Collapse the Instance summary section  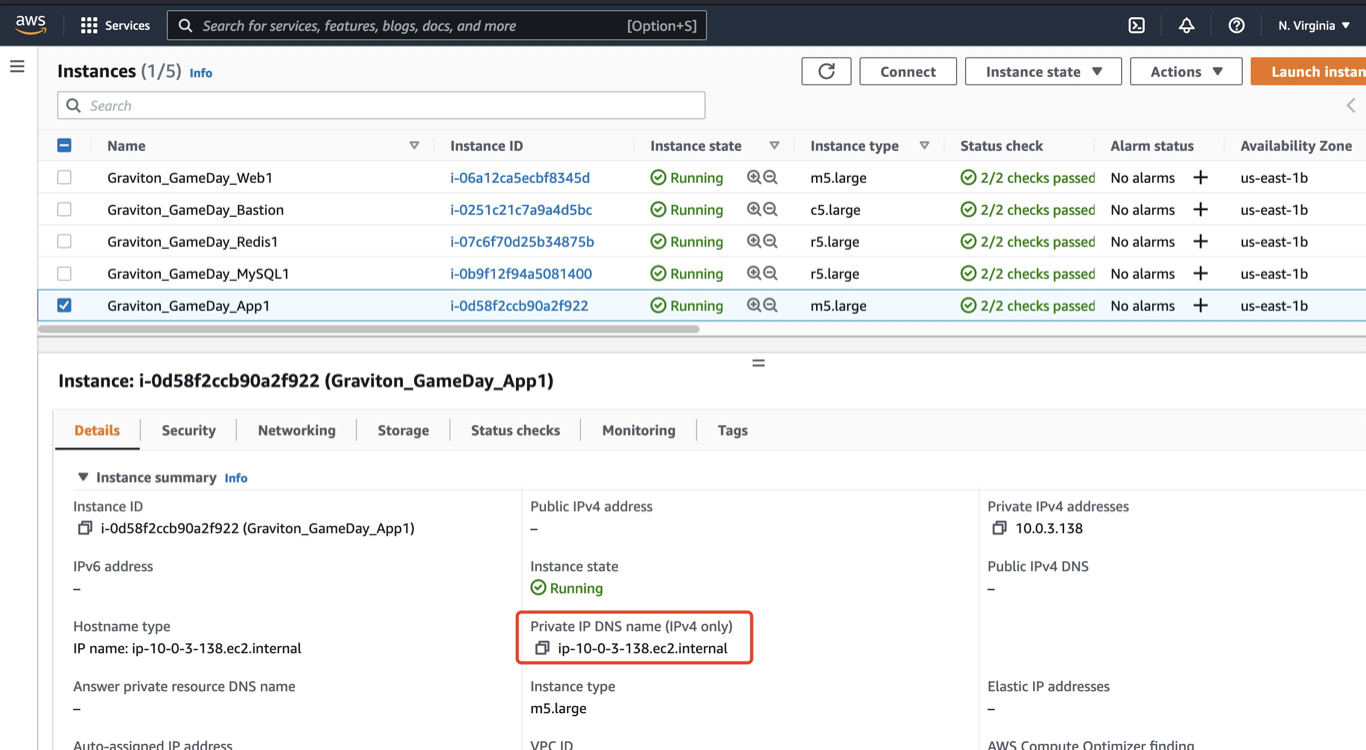83,477
